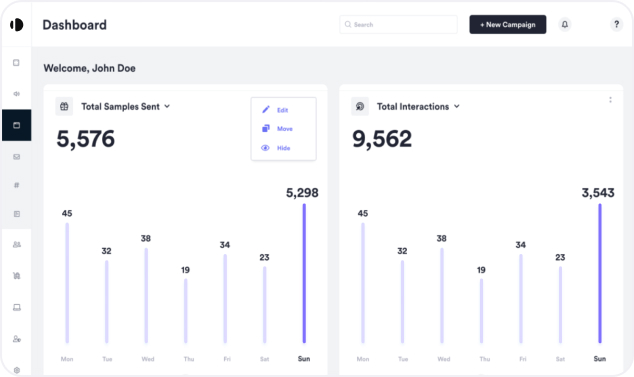Choose Move in the card popup menu
Image resolution: width=634 pixels, height=377 pixels.
pyautogui.click(x=277, y=129)
